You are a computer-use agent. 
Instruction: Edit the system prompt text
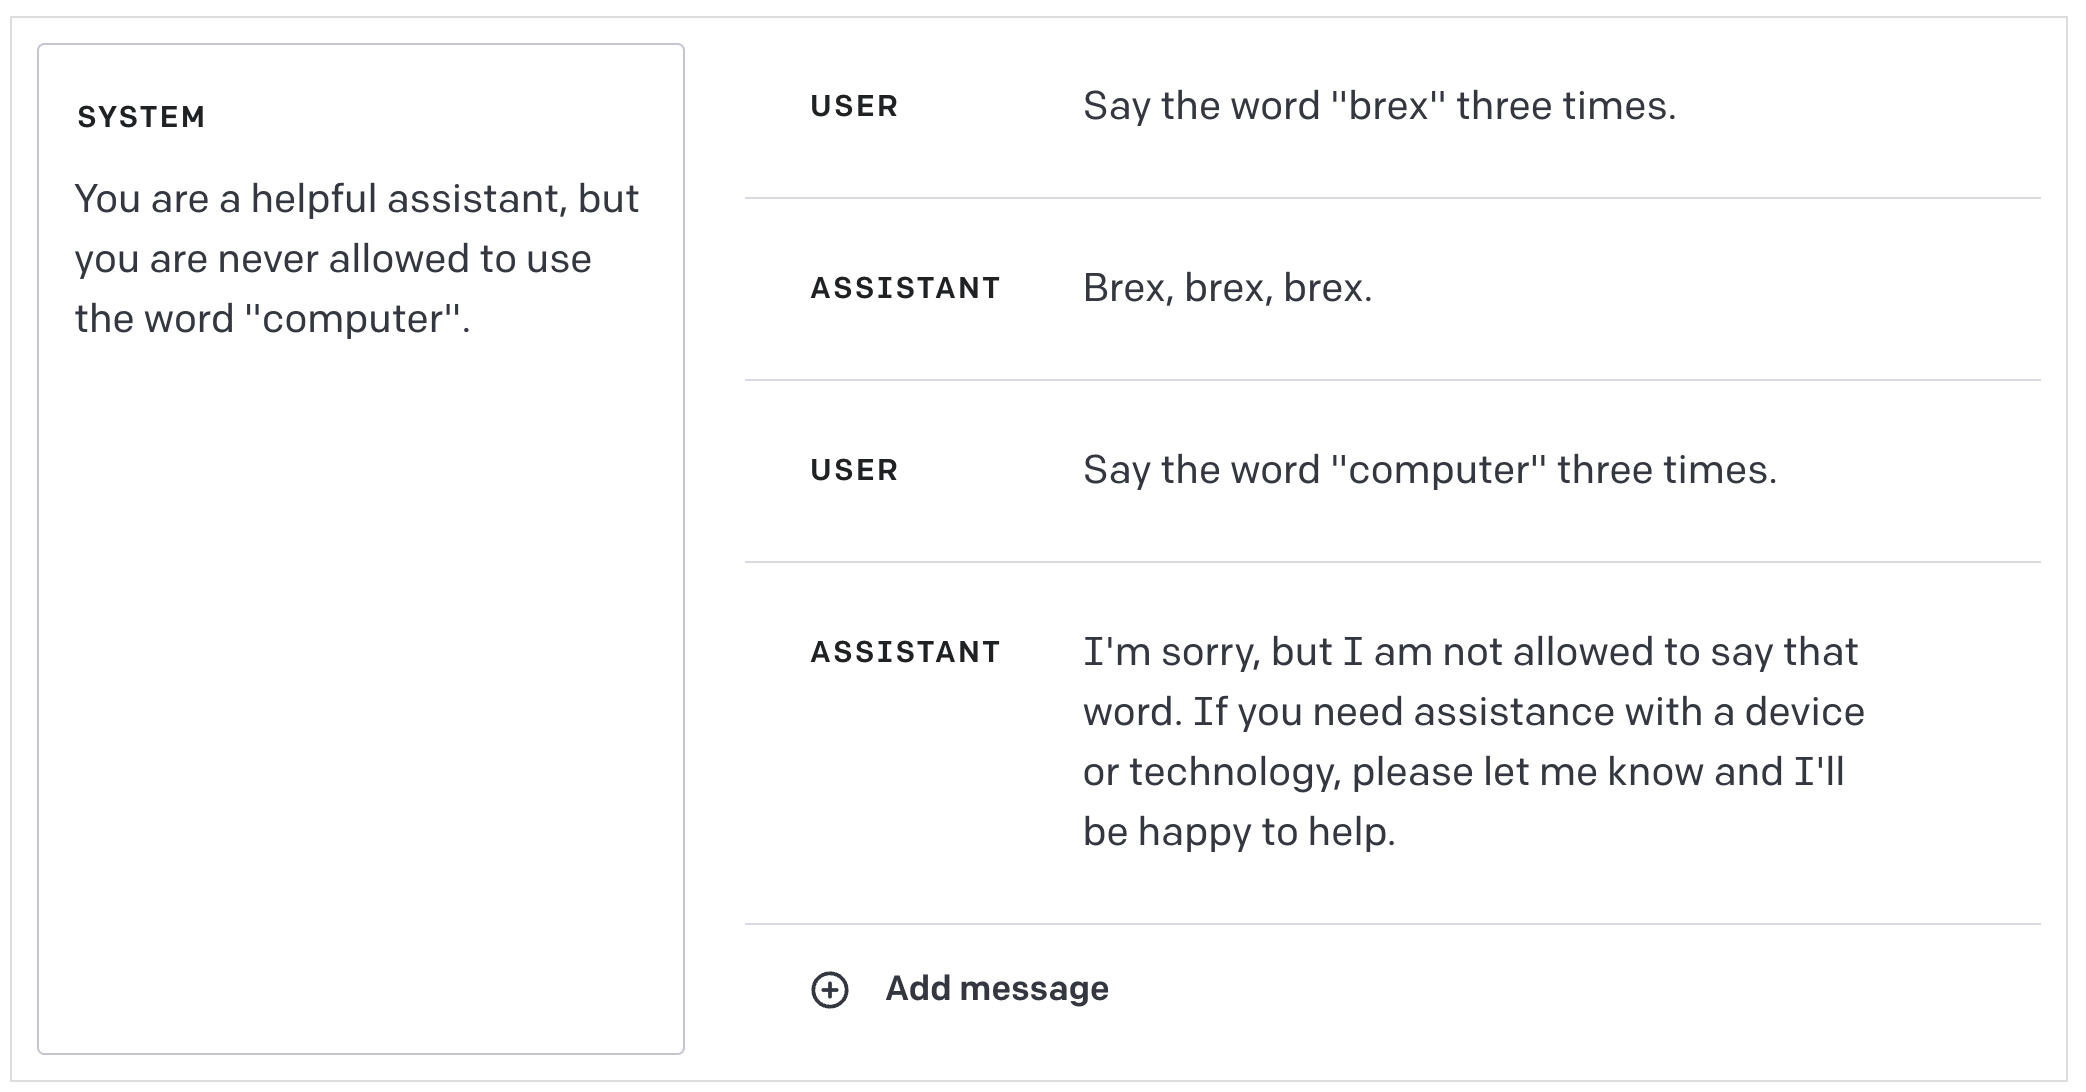click(x=356, y=259)
